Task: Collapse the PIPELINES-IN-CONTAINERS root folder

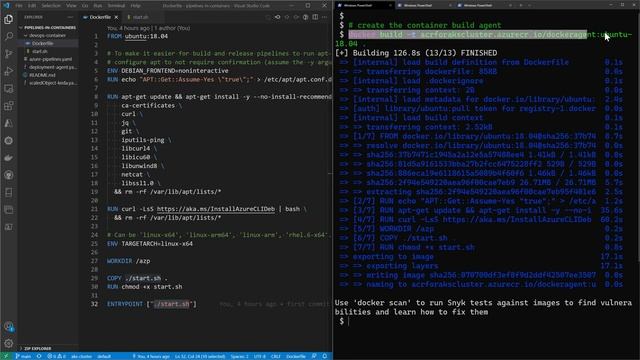Action: 48,27
